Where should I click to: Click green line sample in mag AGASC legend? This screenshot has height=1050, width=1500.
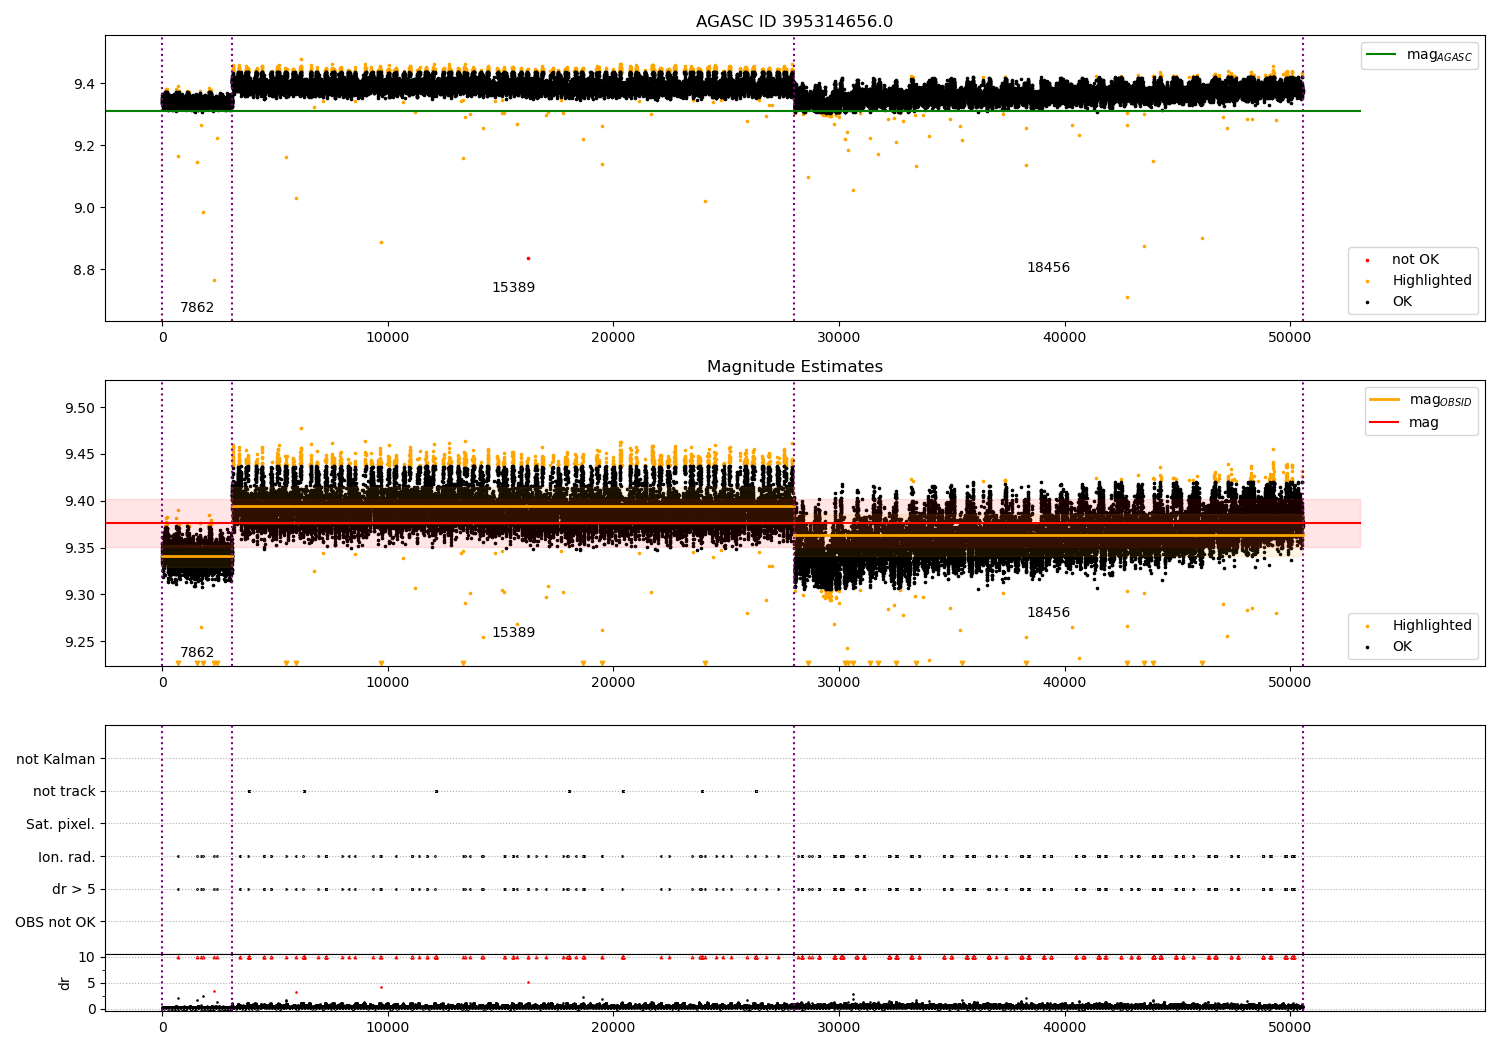pyautogui.click(x=1382, y=55)
